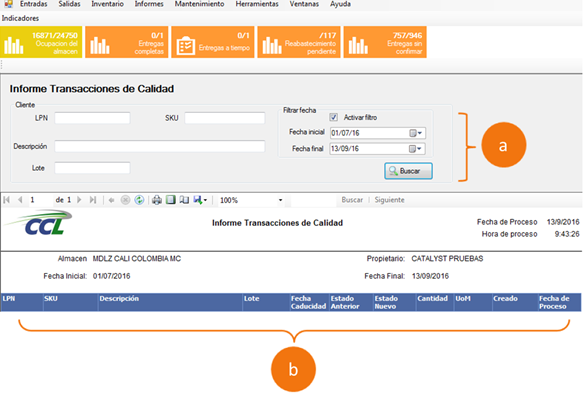Open the Mantenimiento menu

click(200, 4)
